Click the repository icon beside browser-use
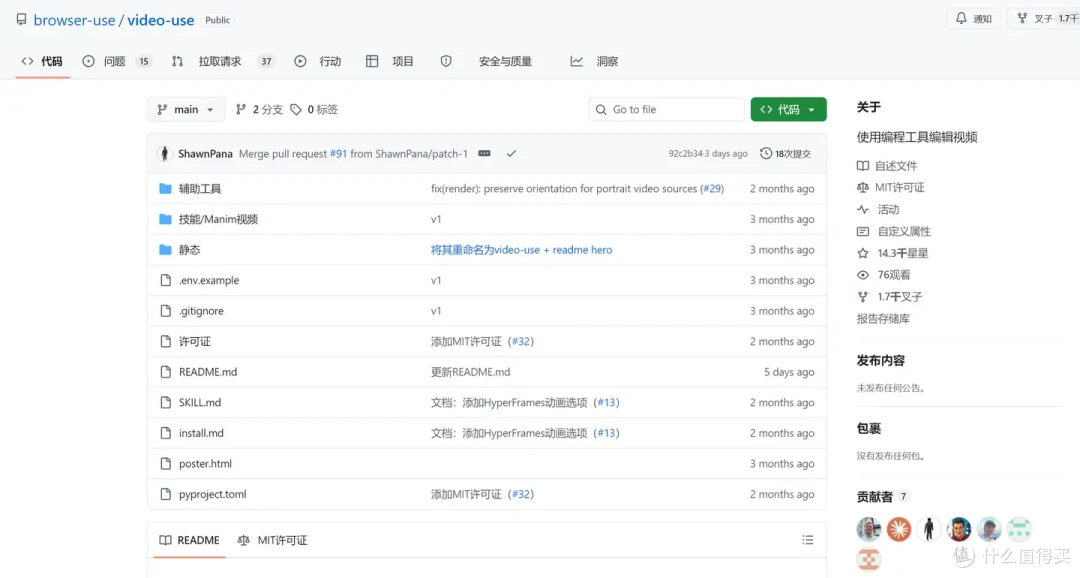Viewport: 1080px width, 578px height. [x=21, y=20]
